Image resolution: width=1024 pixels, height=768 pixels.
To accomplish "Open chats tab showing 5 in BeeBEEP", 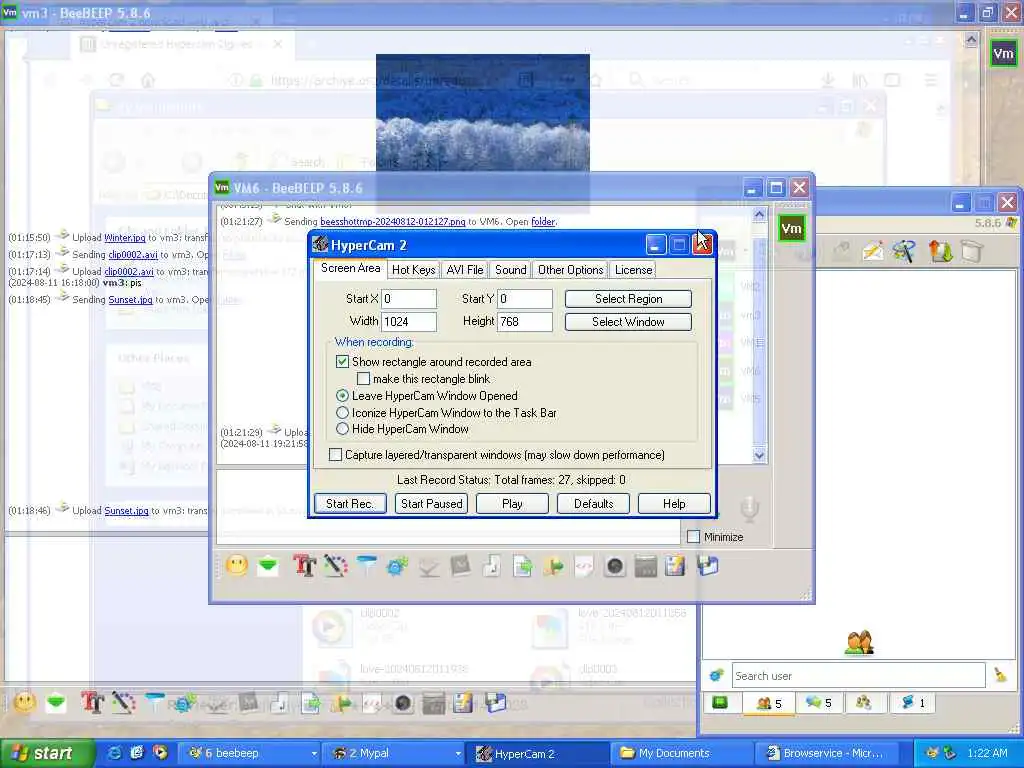I will pyautogui.click(x=818, y=703).
